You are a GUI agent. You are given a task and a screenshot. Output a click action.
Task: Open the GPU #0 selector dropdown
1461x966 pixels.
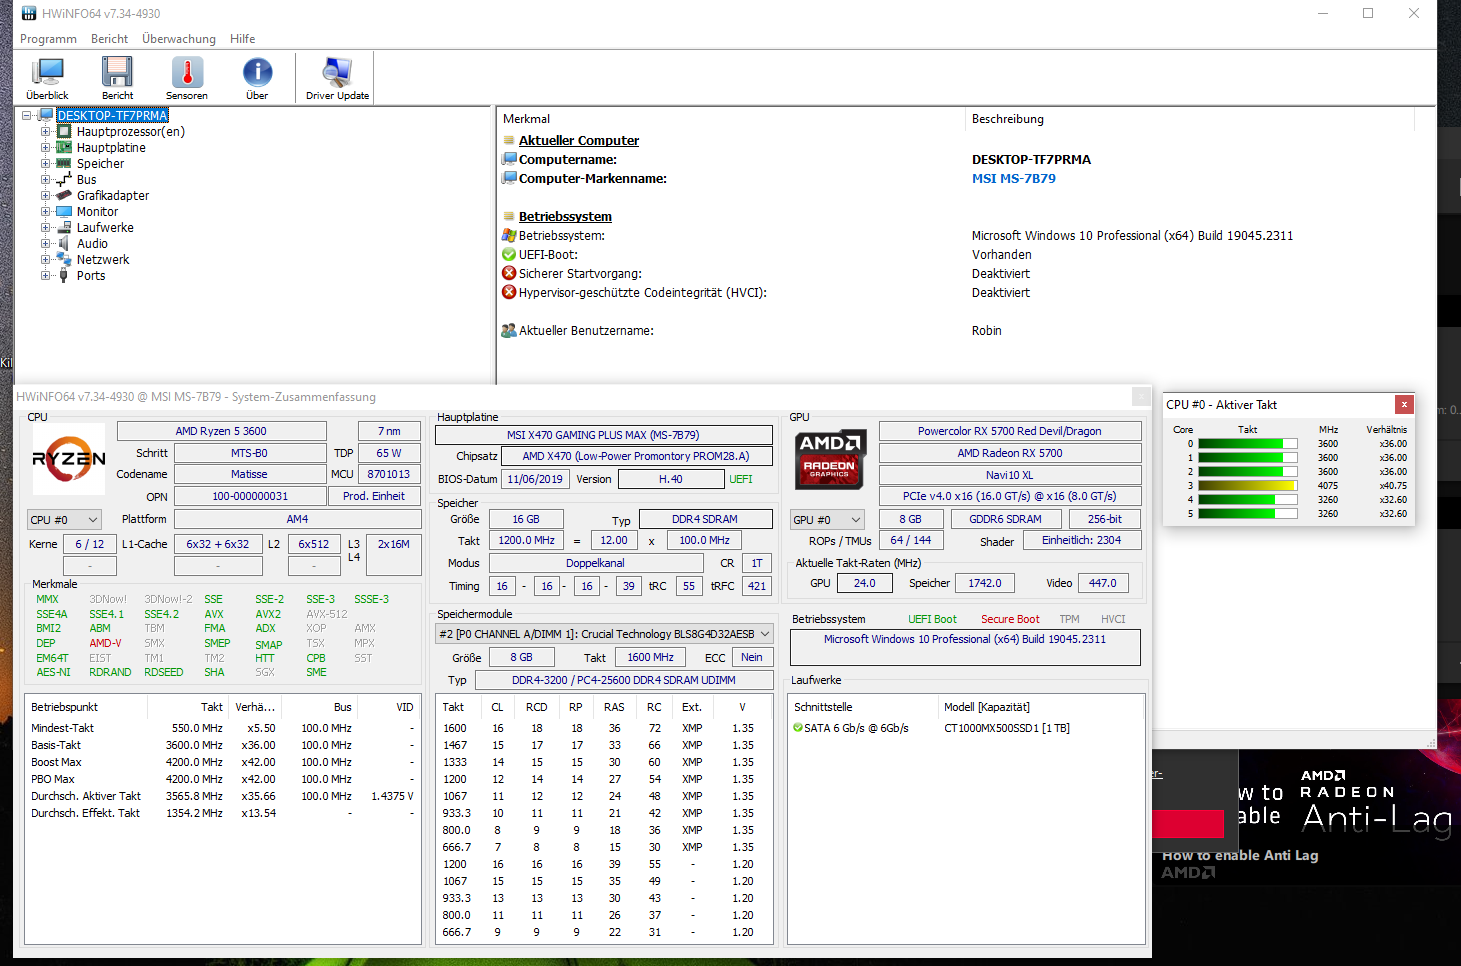tap(827, 520)
